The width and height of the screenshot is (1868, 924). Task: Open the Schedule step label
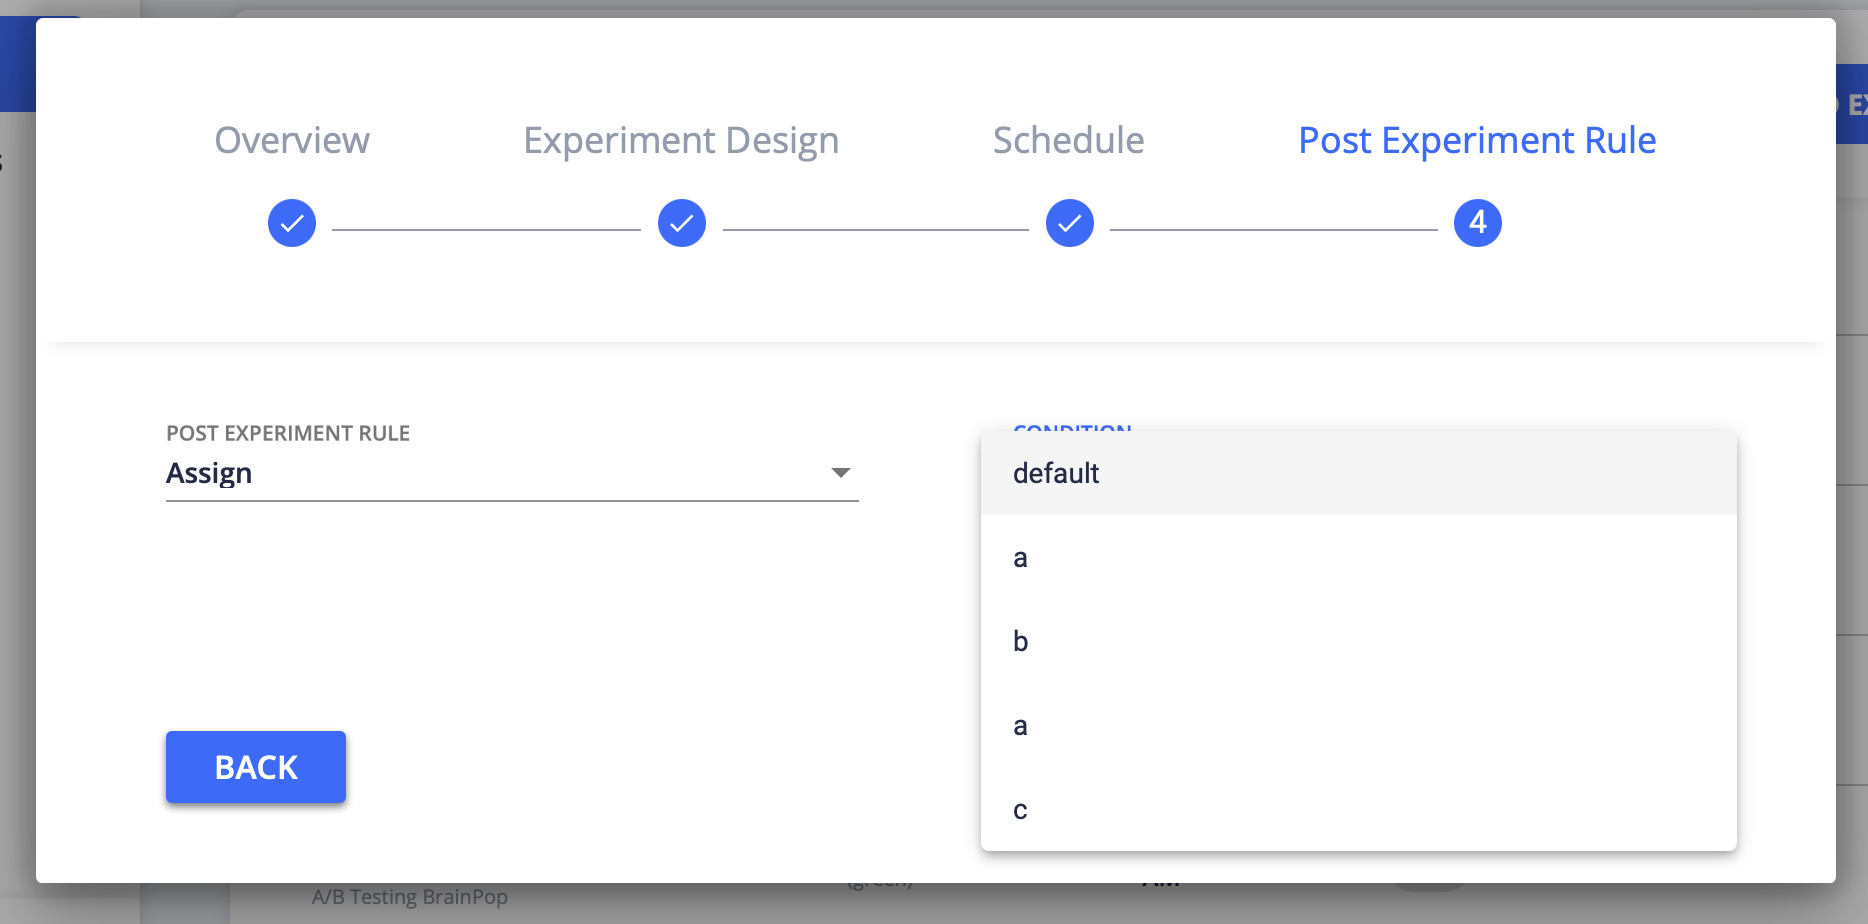click(1068, 140)
